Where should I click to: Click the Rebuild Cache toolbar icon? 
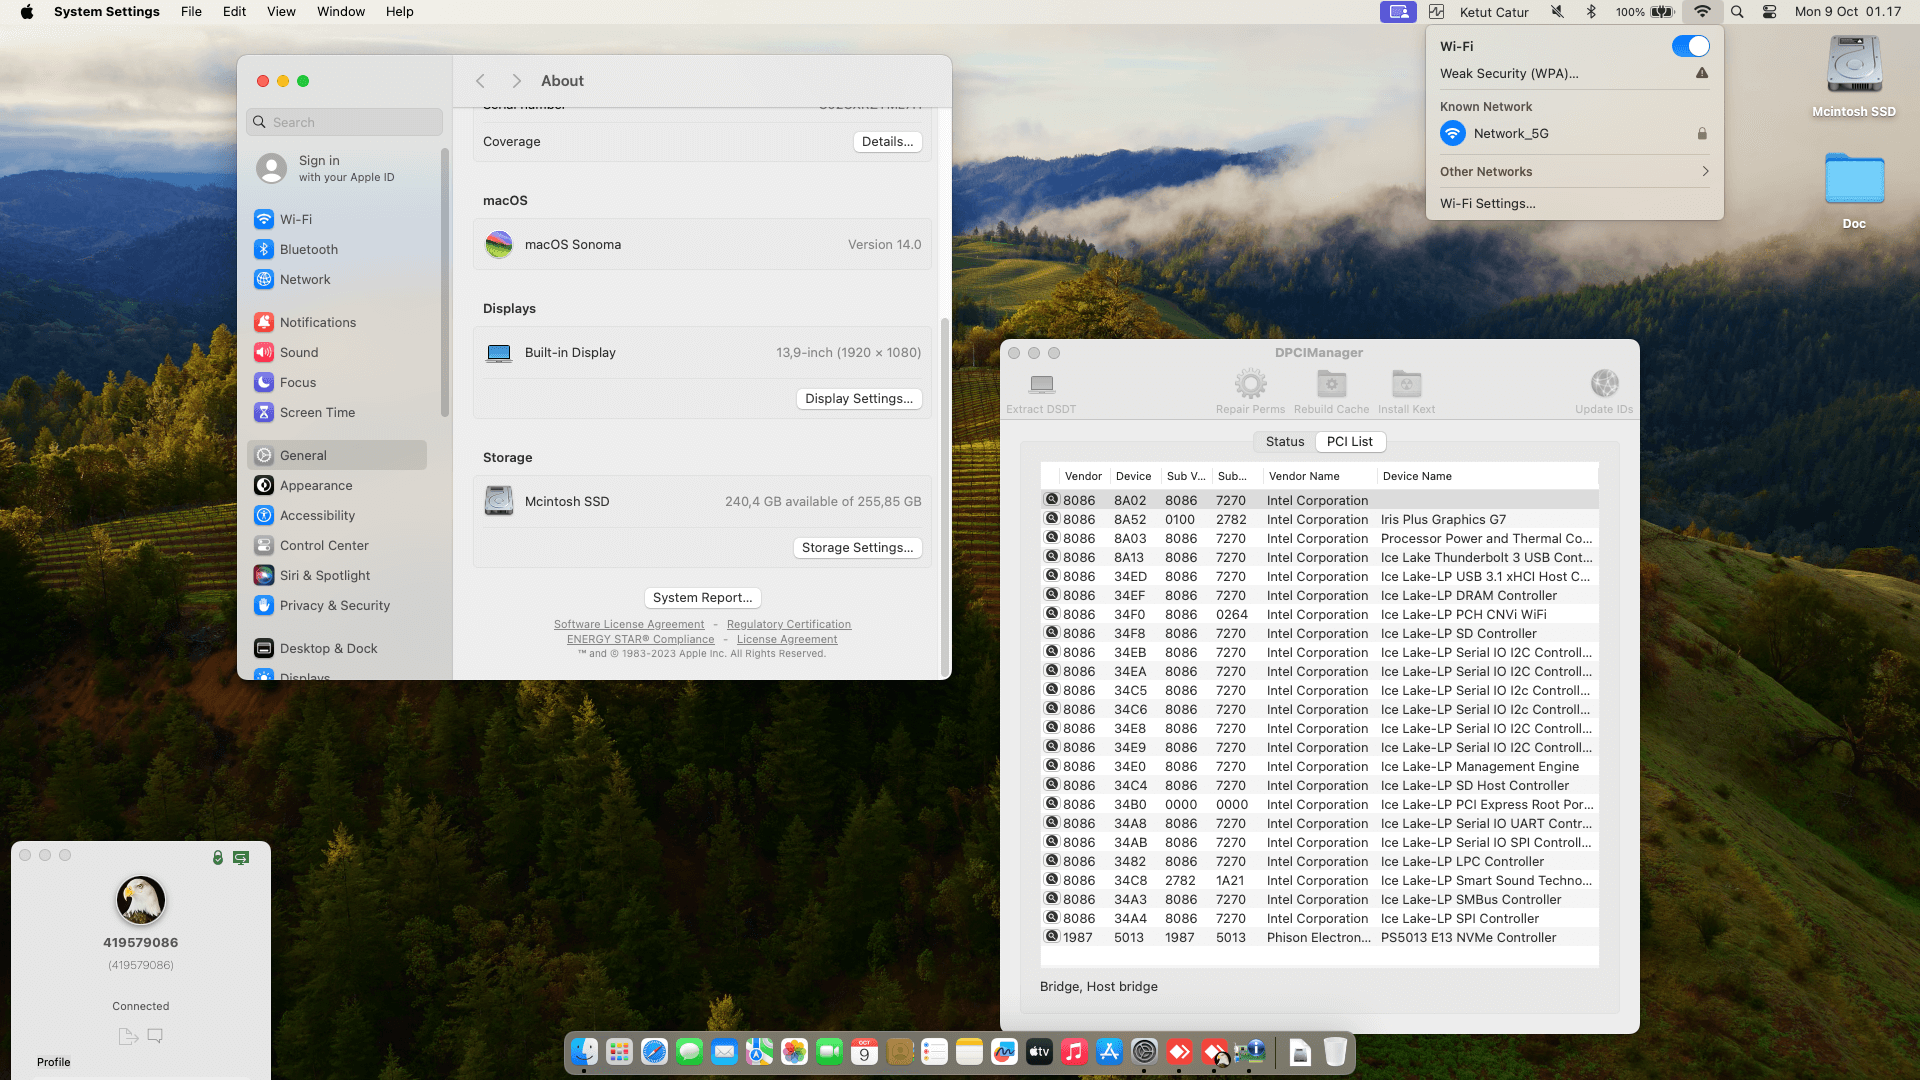coord(1331,385)
